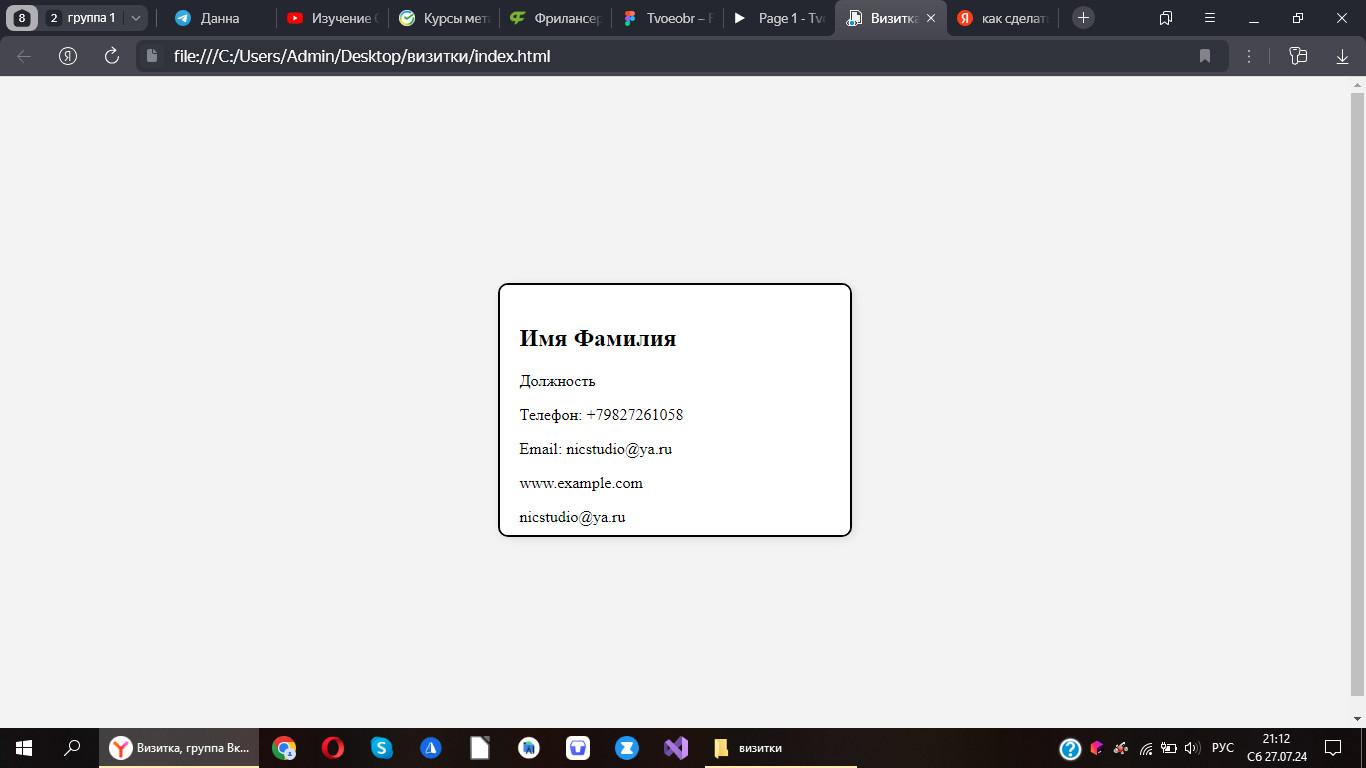Viewport: 1366px width, 768px height.
Task: Click the blue help question-mark tray icon
Action: 1070,748
